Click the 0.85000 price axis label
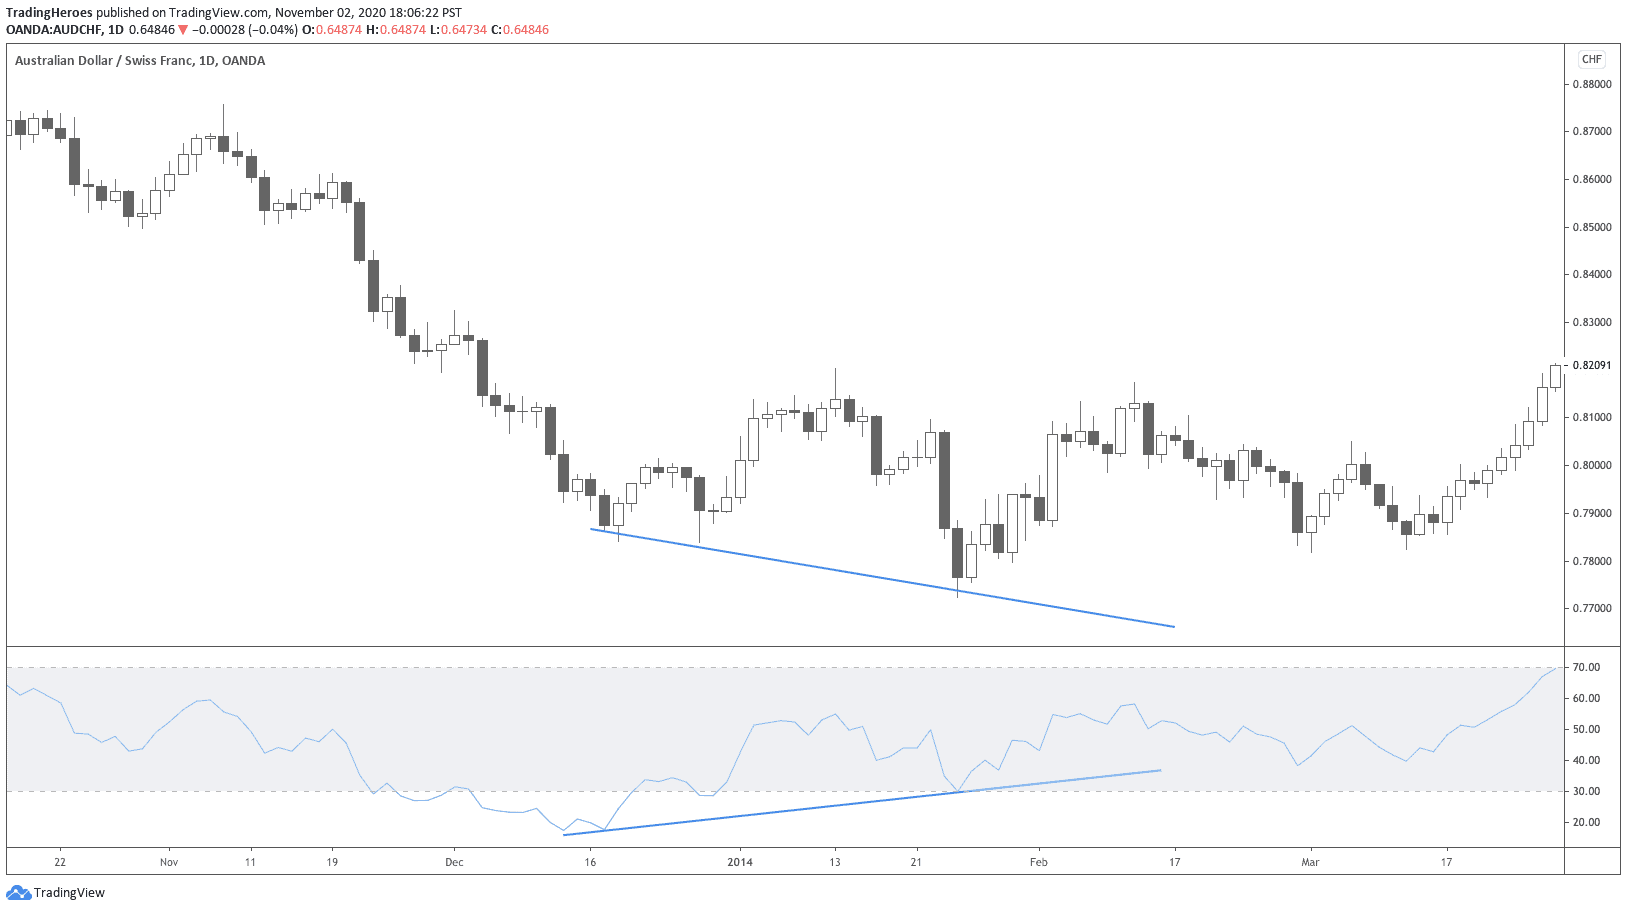 tap(1592, 227)
